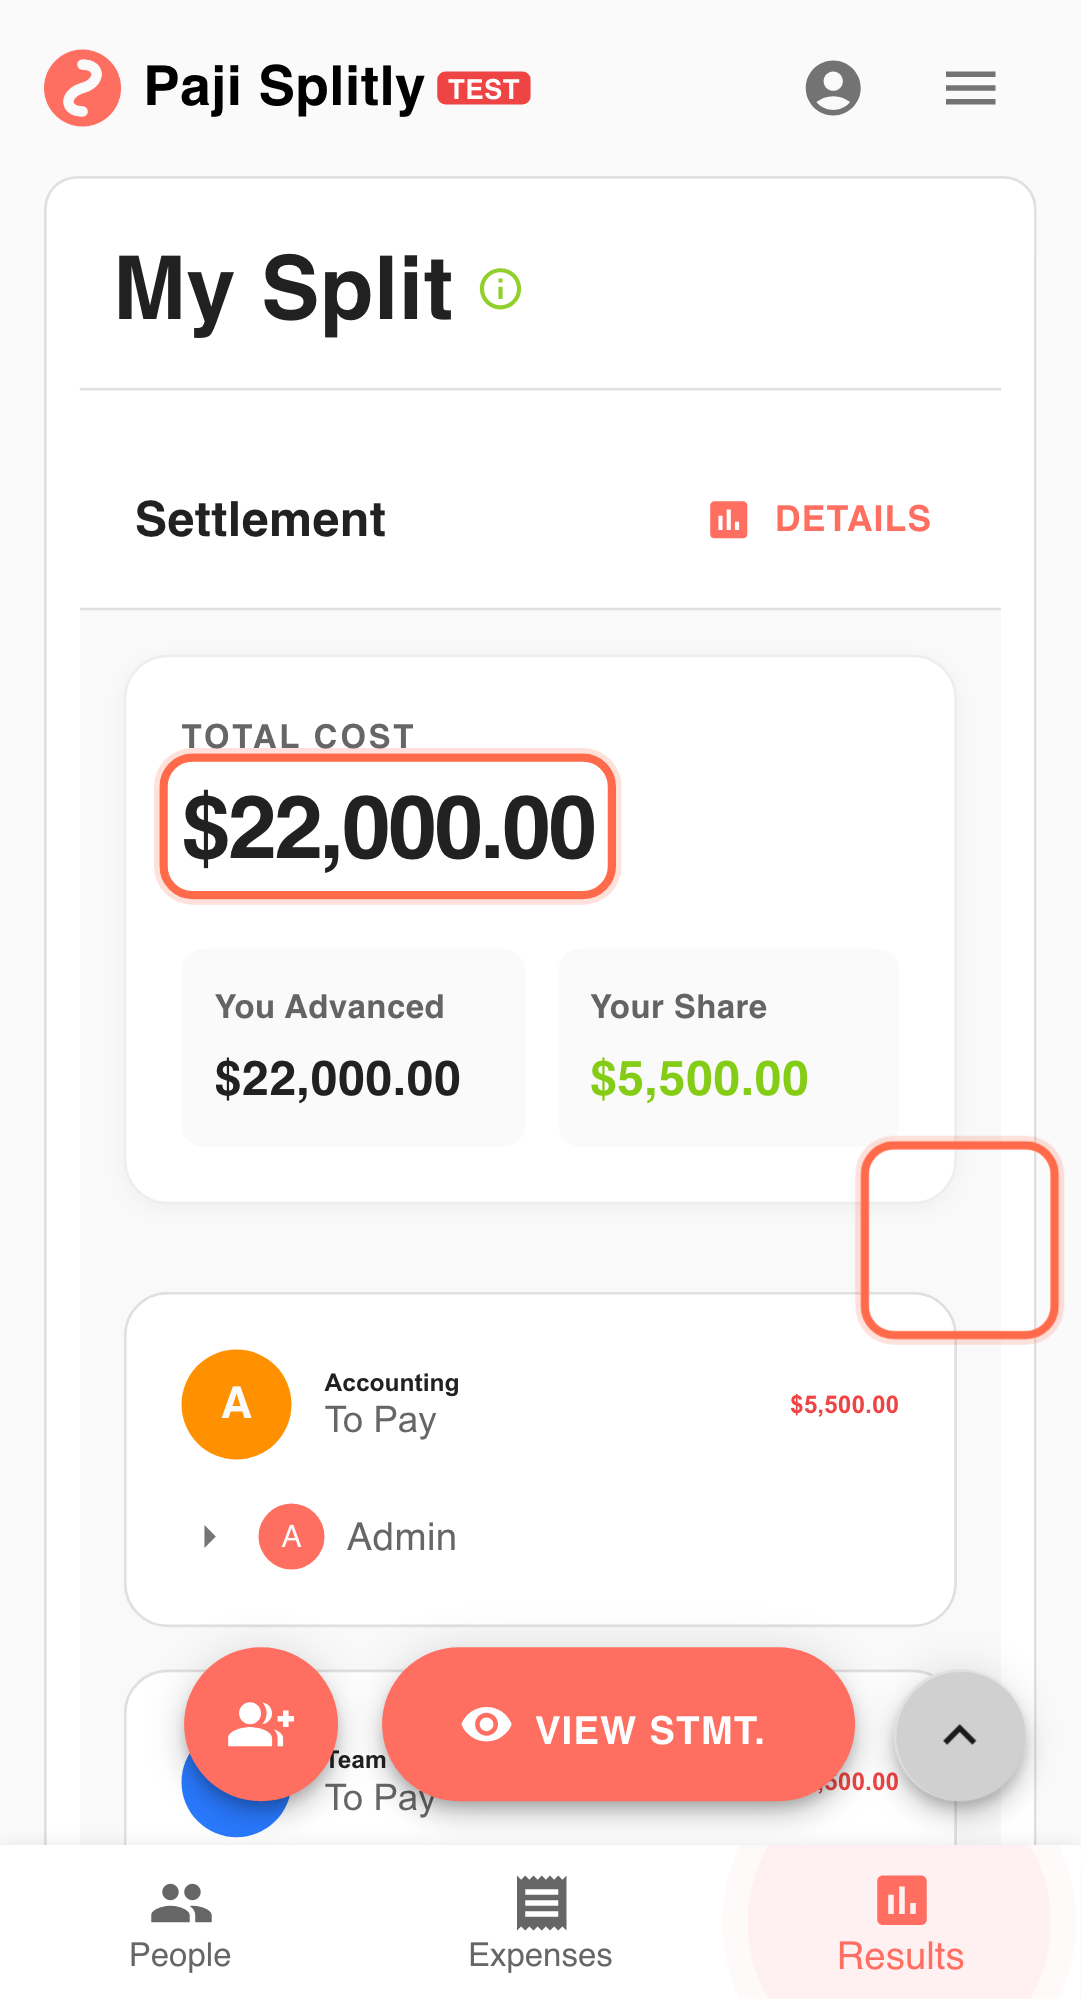The height and width of the screenshot is (1999, 1081).
Task: Open the hamburger menu
Action: [970, 88]
